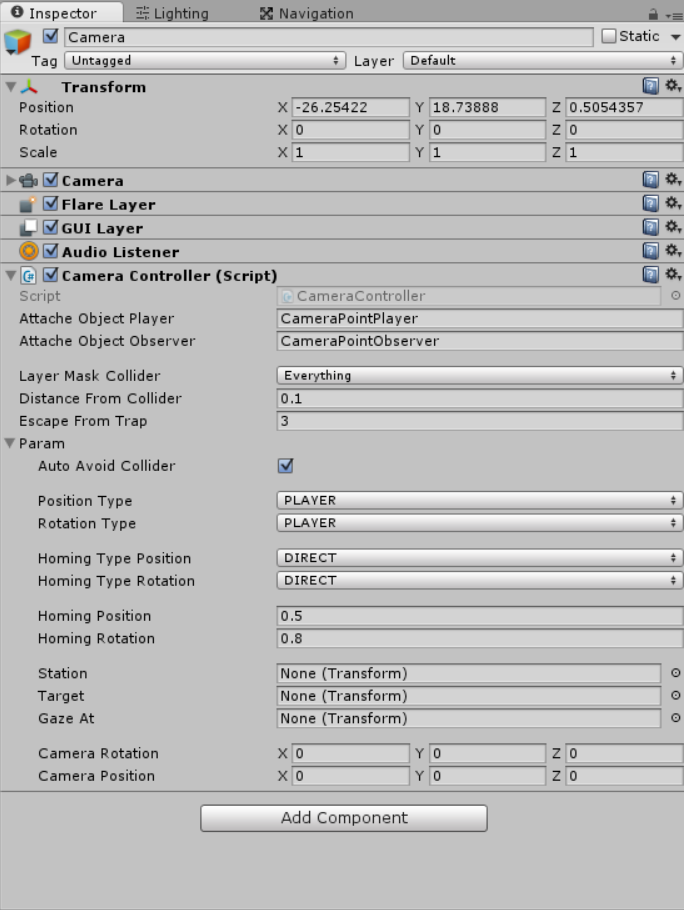Open Camera Controller script gear menu

click(x=673, y=275)
